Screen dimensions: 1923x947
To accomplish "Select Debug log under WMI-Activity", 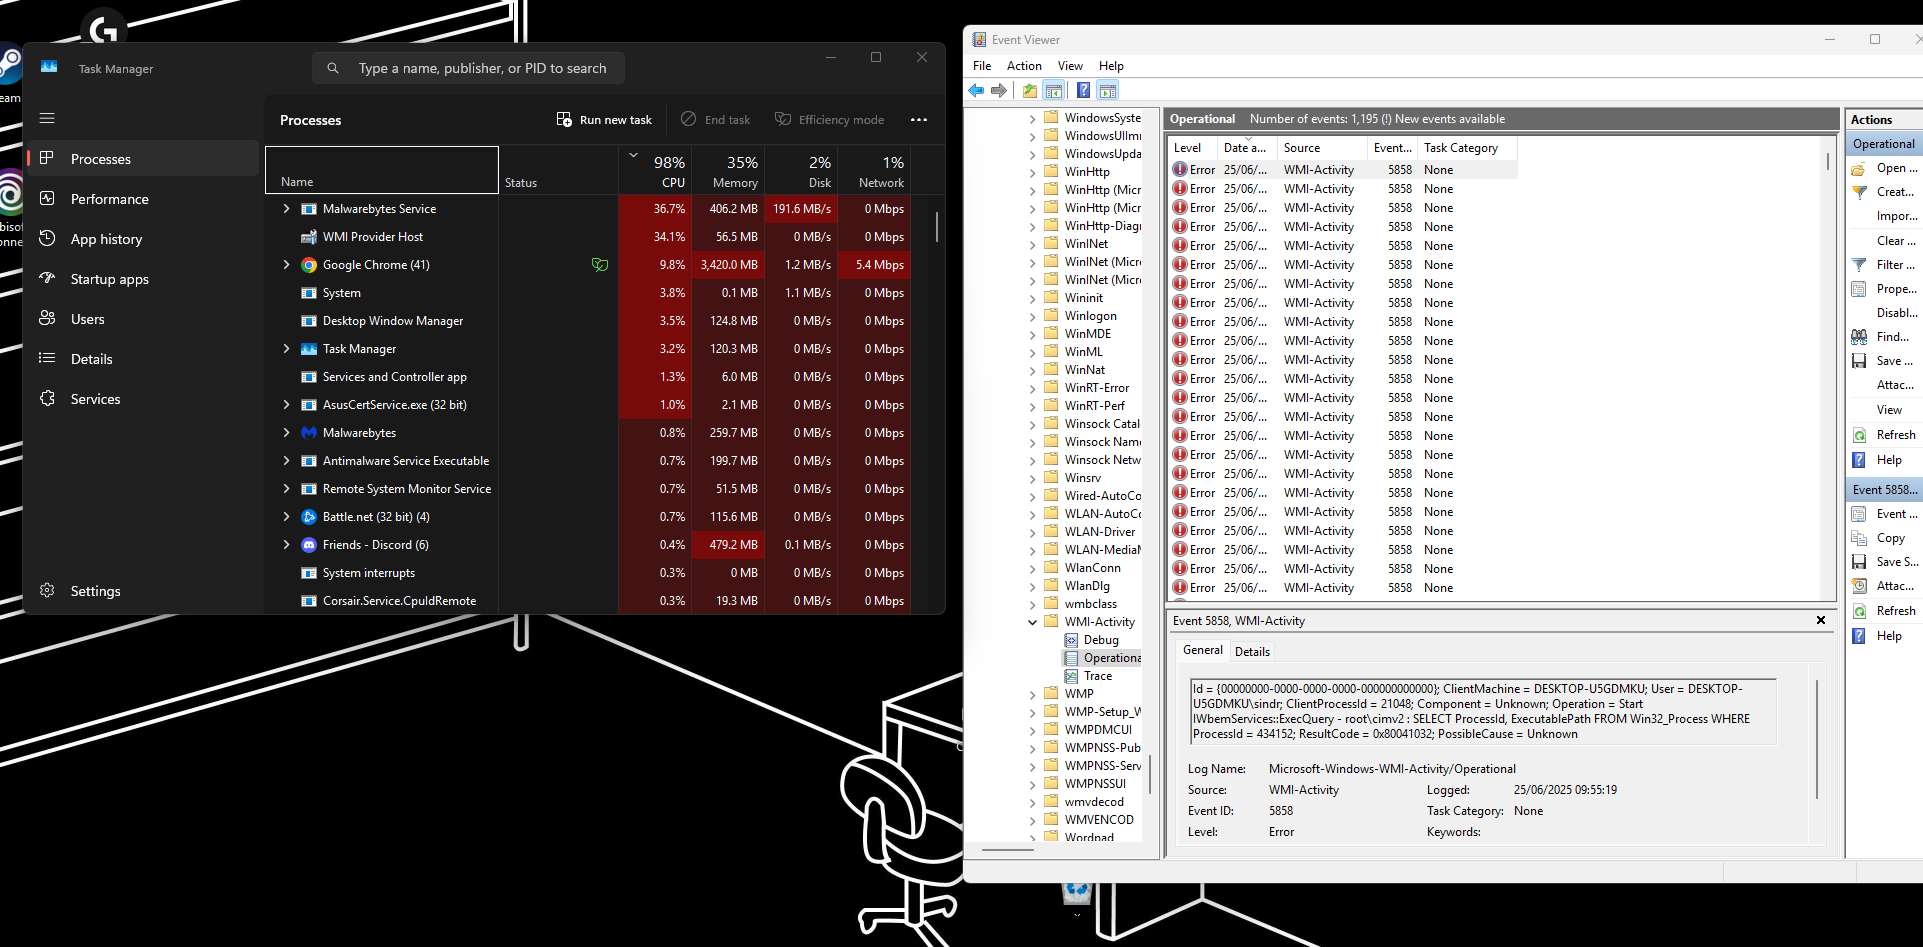I will 1101,640.
